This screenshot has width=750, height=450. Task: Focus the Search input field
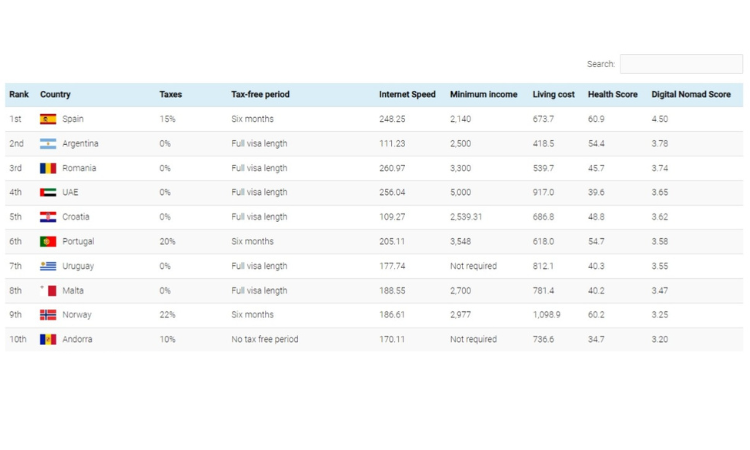[681, 64]
